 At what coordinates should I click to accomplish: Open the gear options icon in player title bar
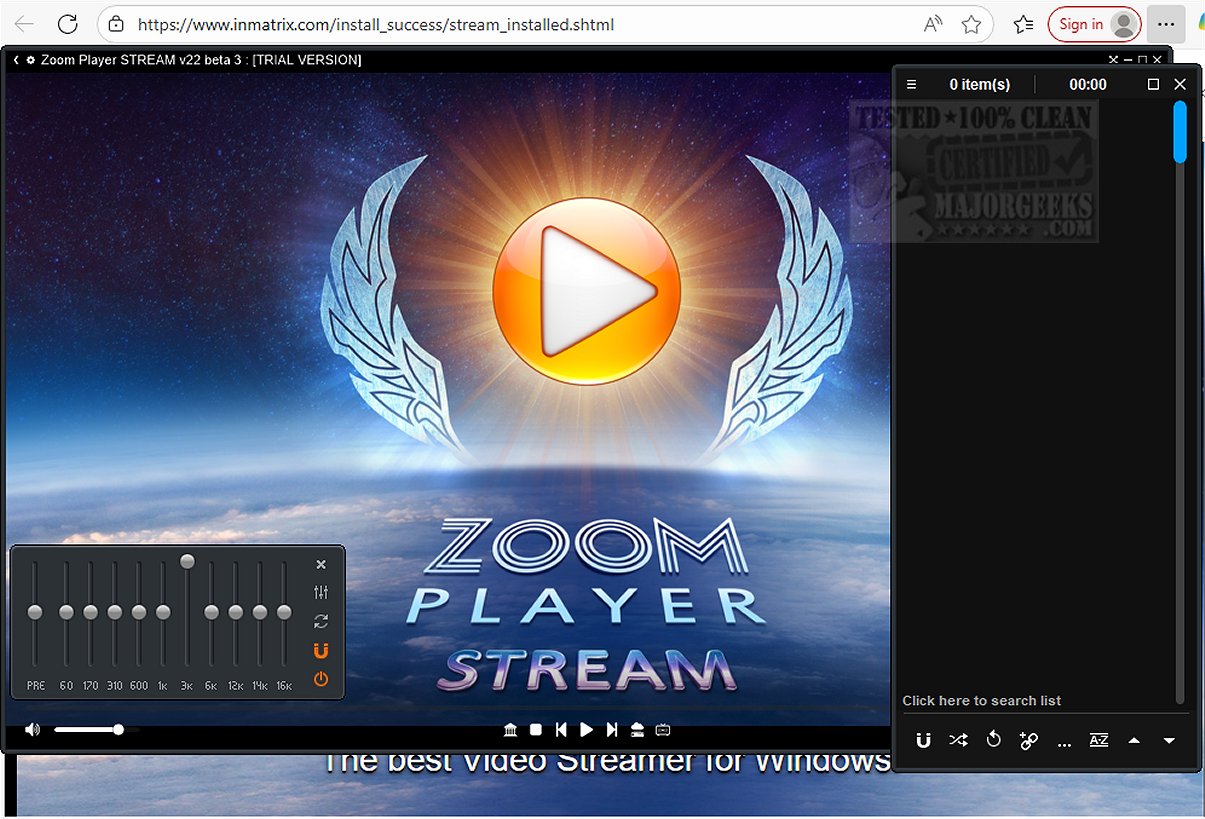pyautogui.click(x=31, y=60)
